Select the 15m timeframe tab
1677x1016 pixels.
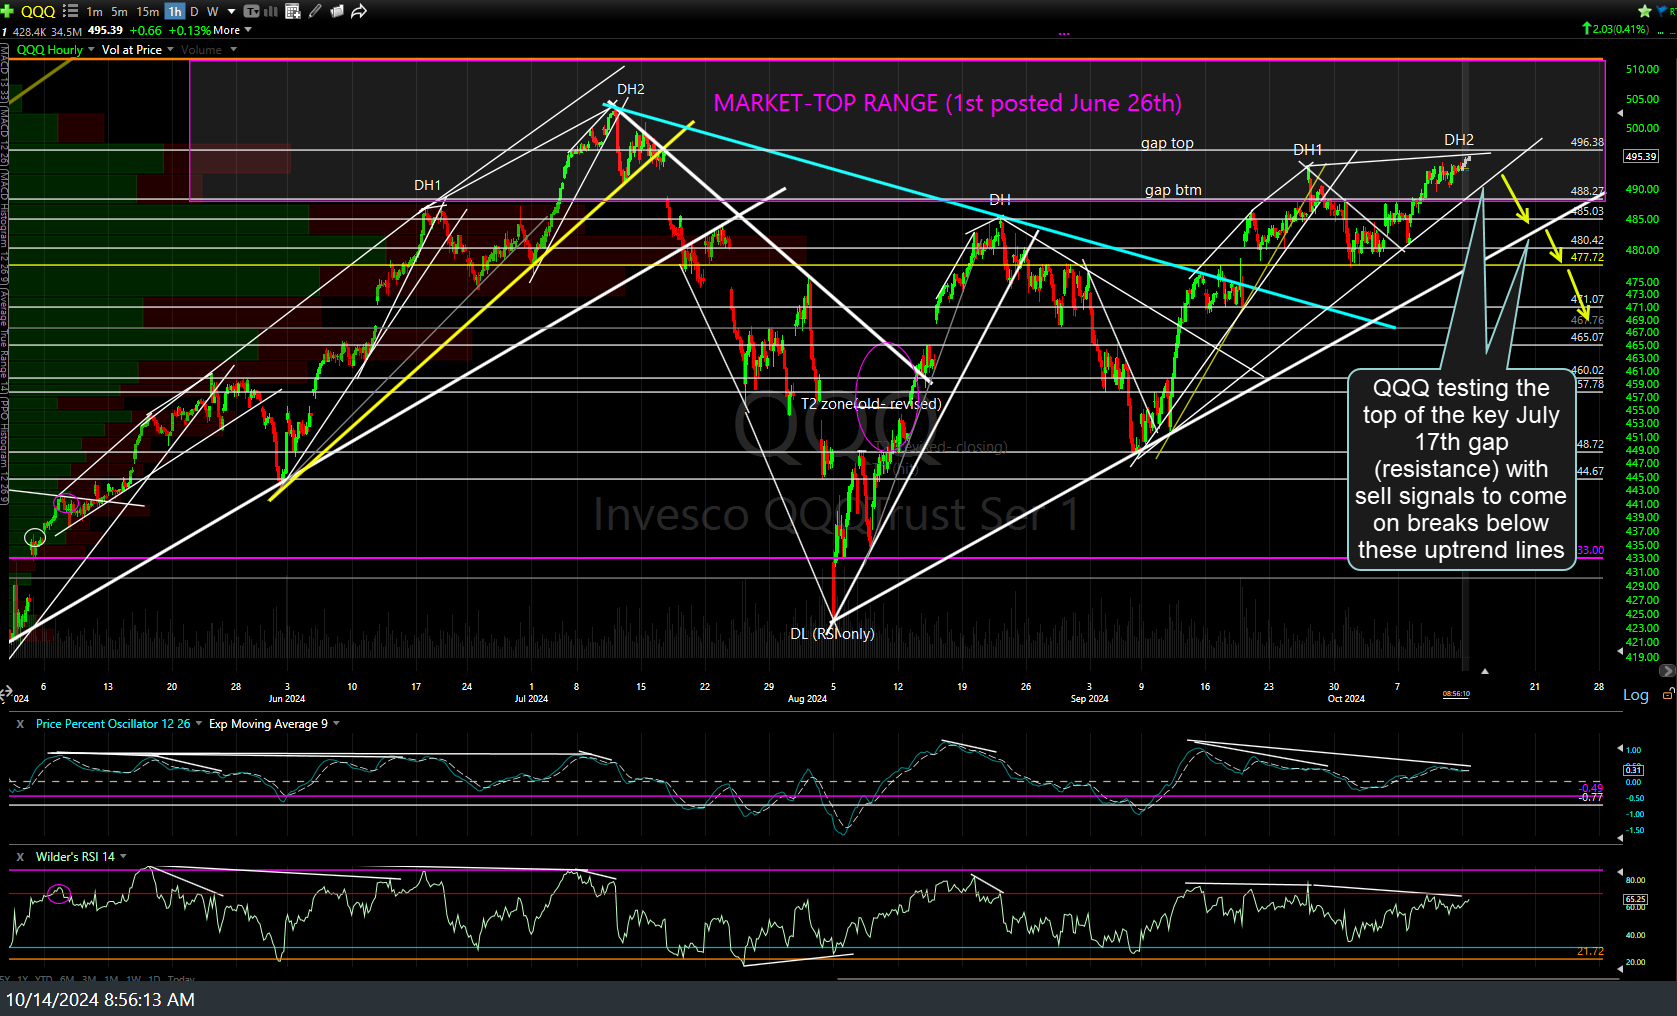point(146,11)
